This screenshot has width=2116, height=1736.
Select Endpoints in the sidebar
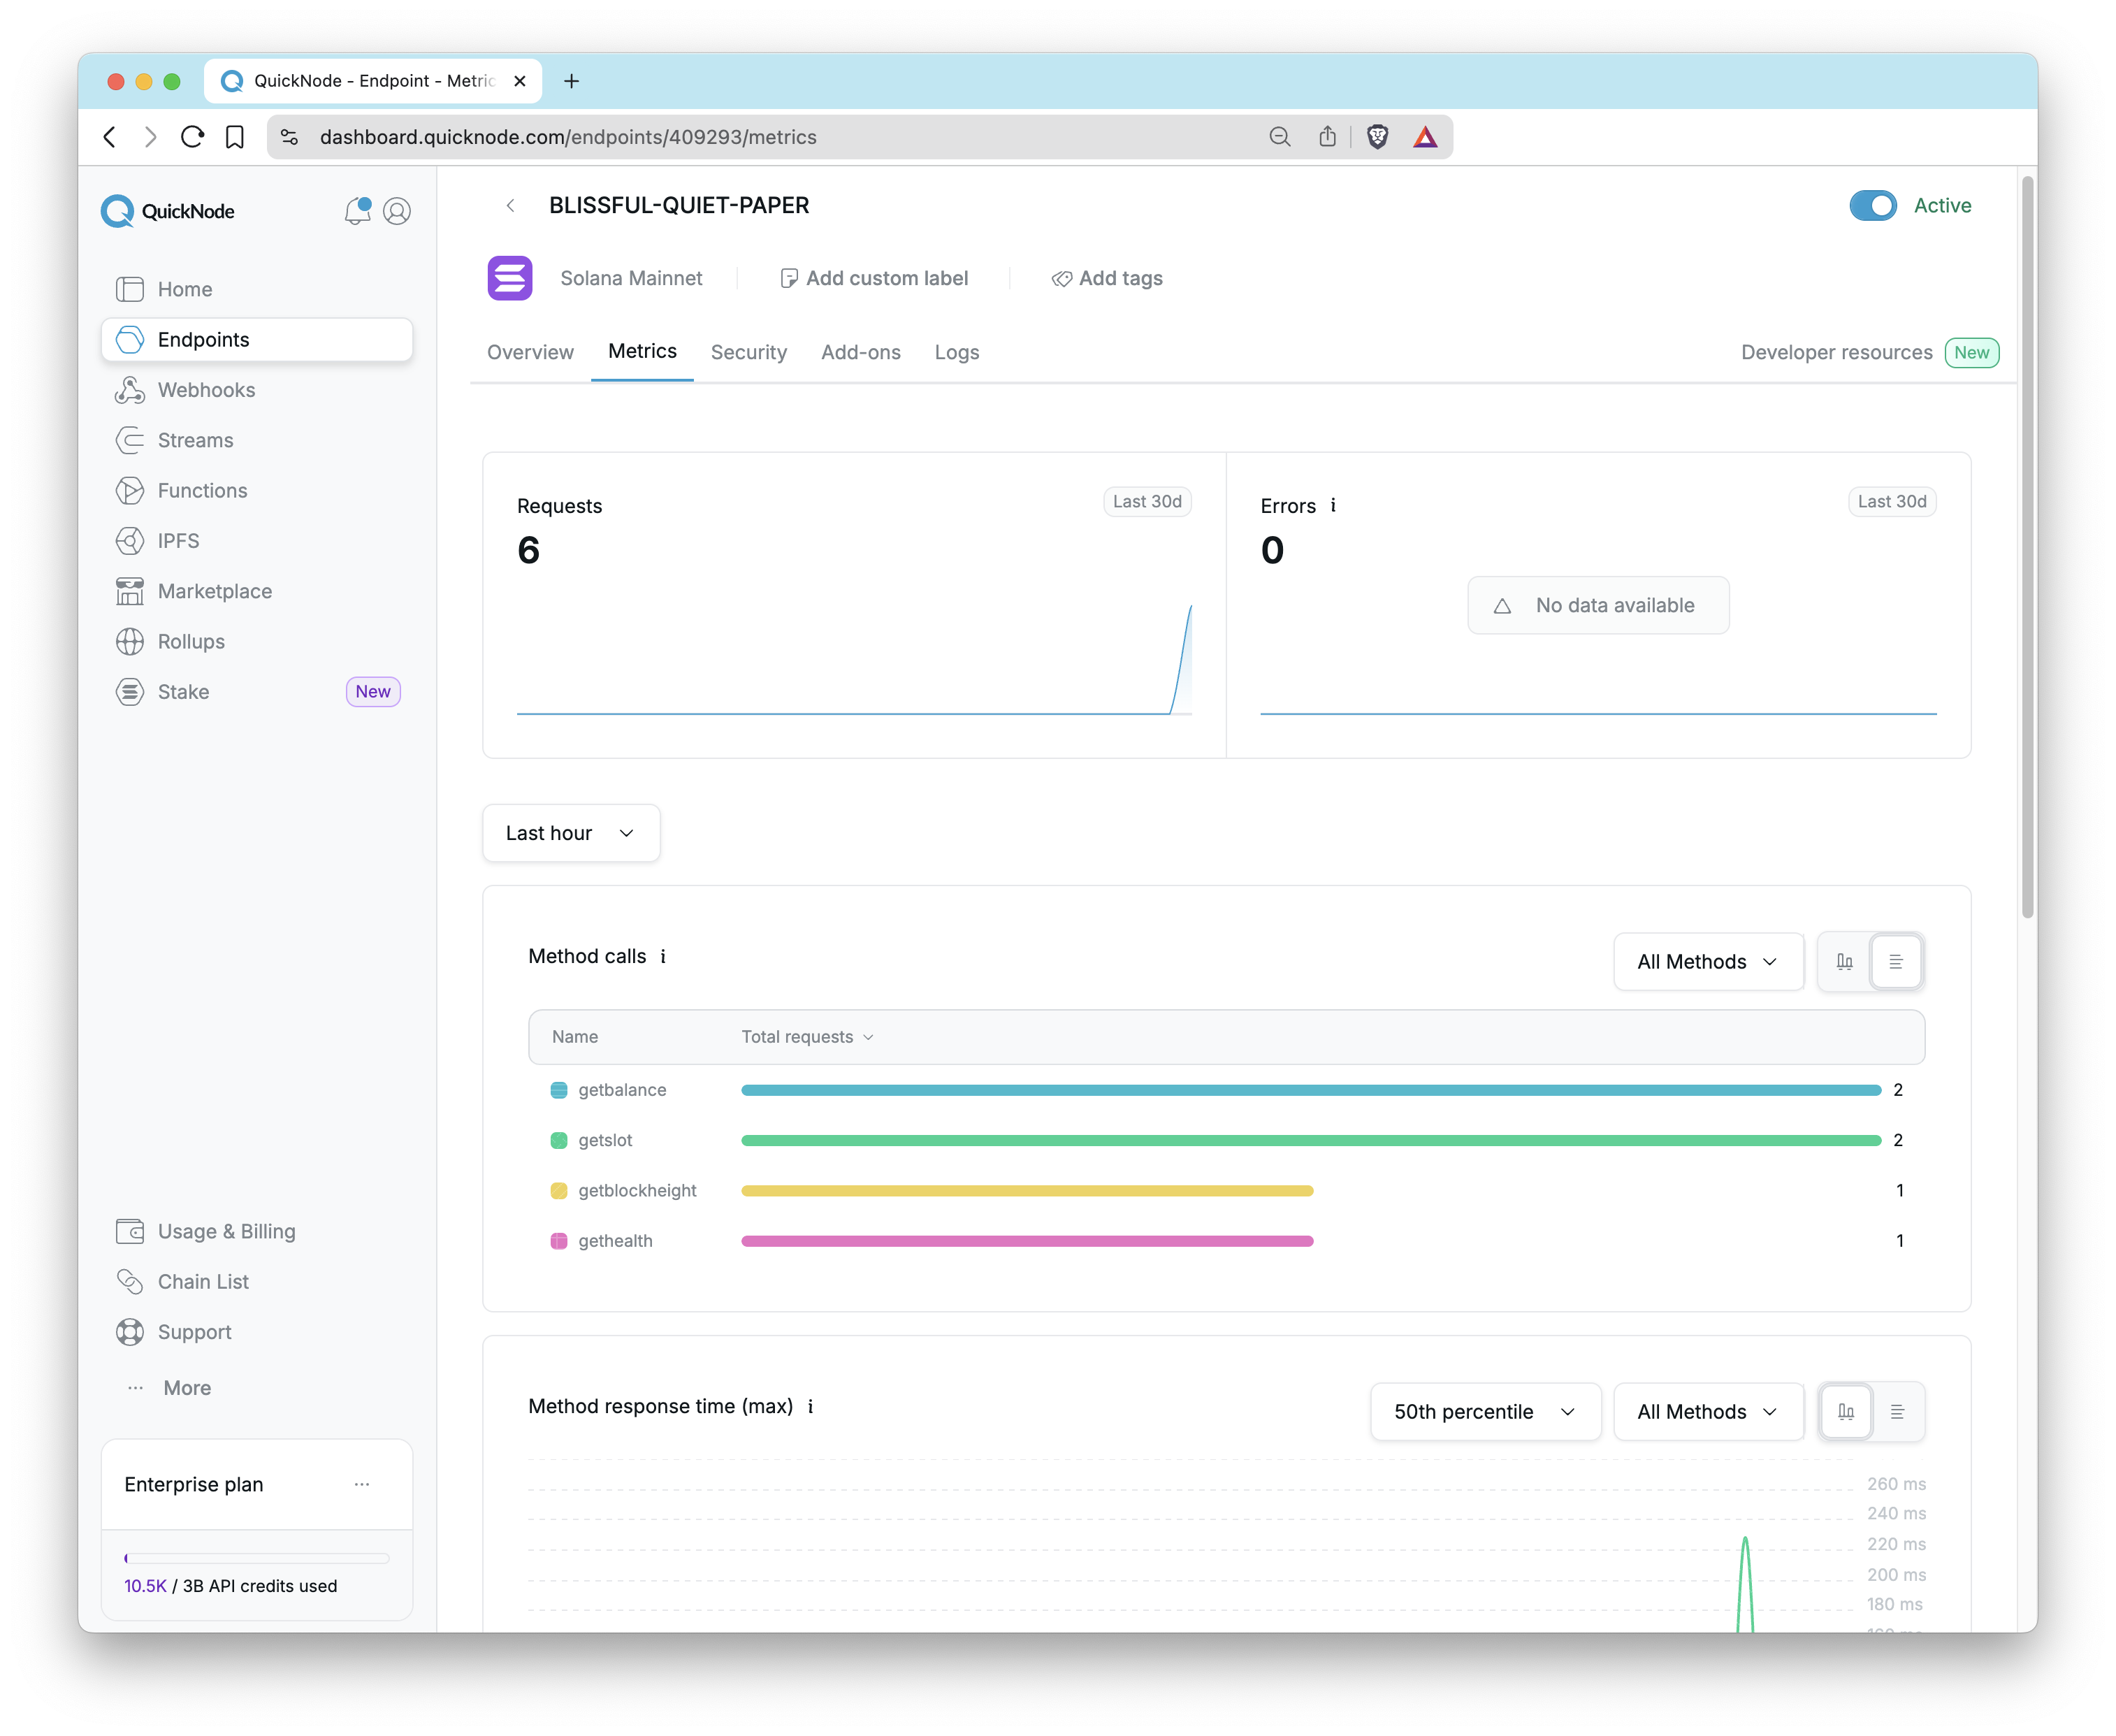[257, 339]
